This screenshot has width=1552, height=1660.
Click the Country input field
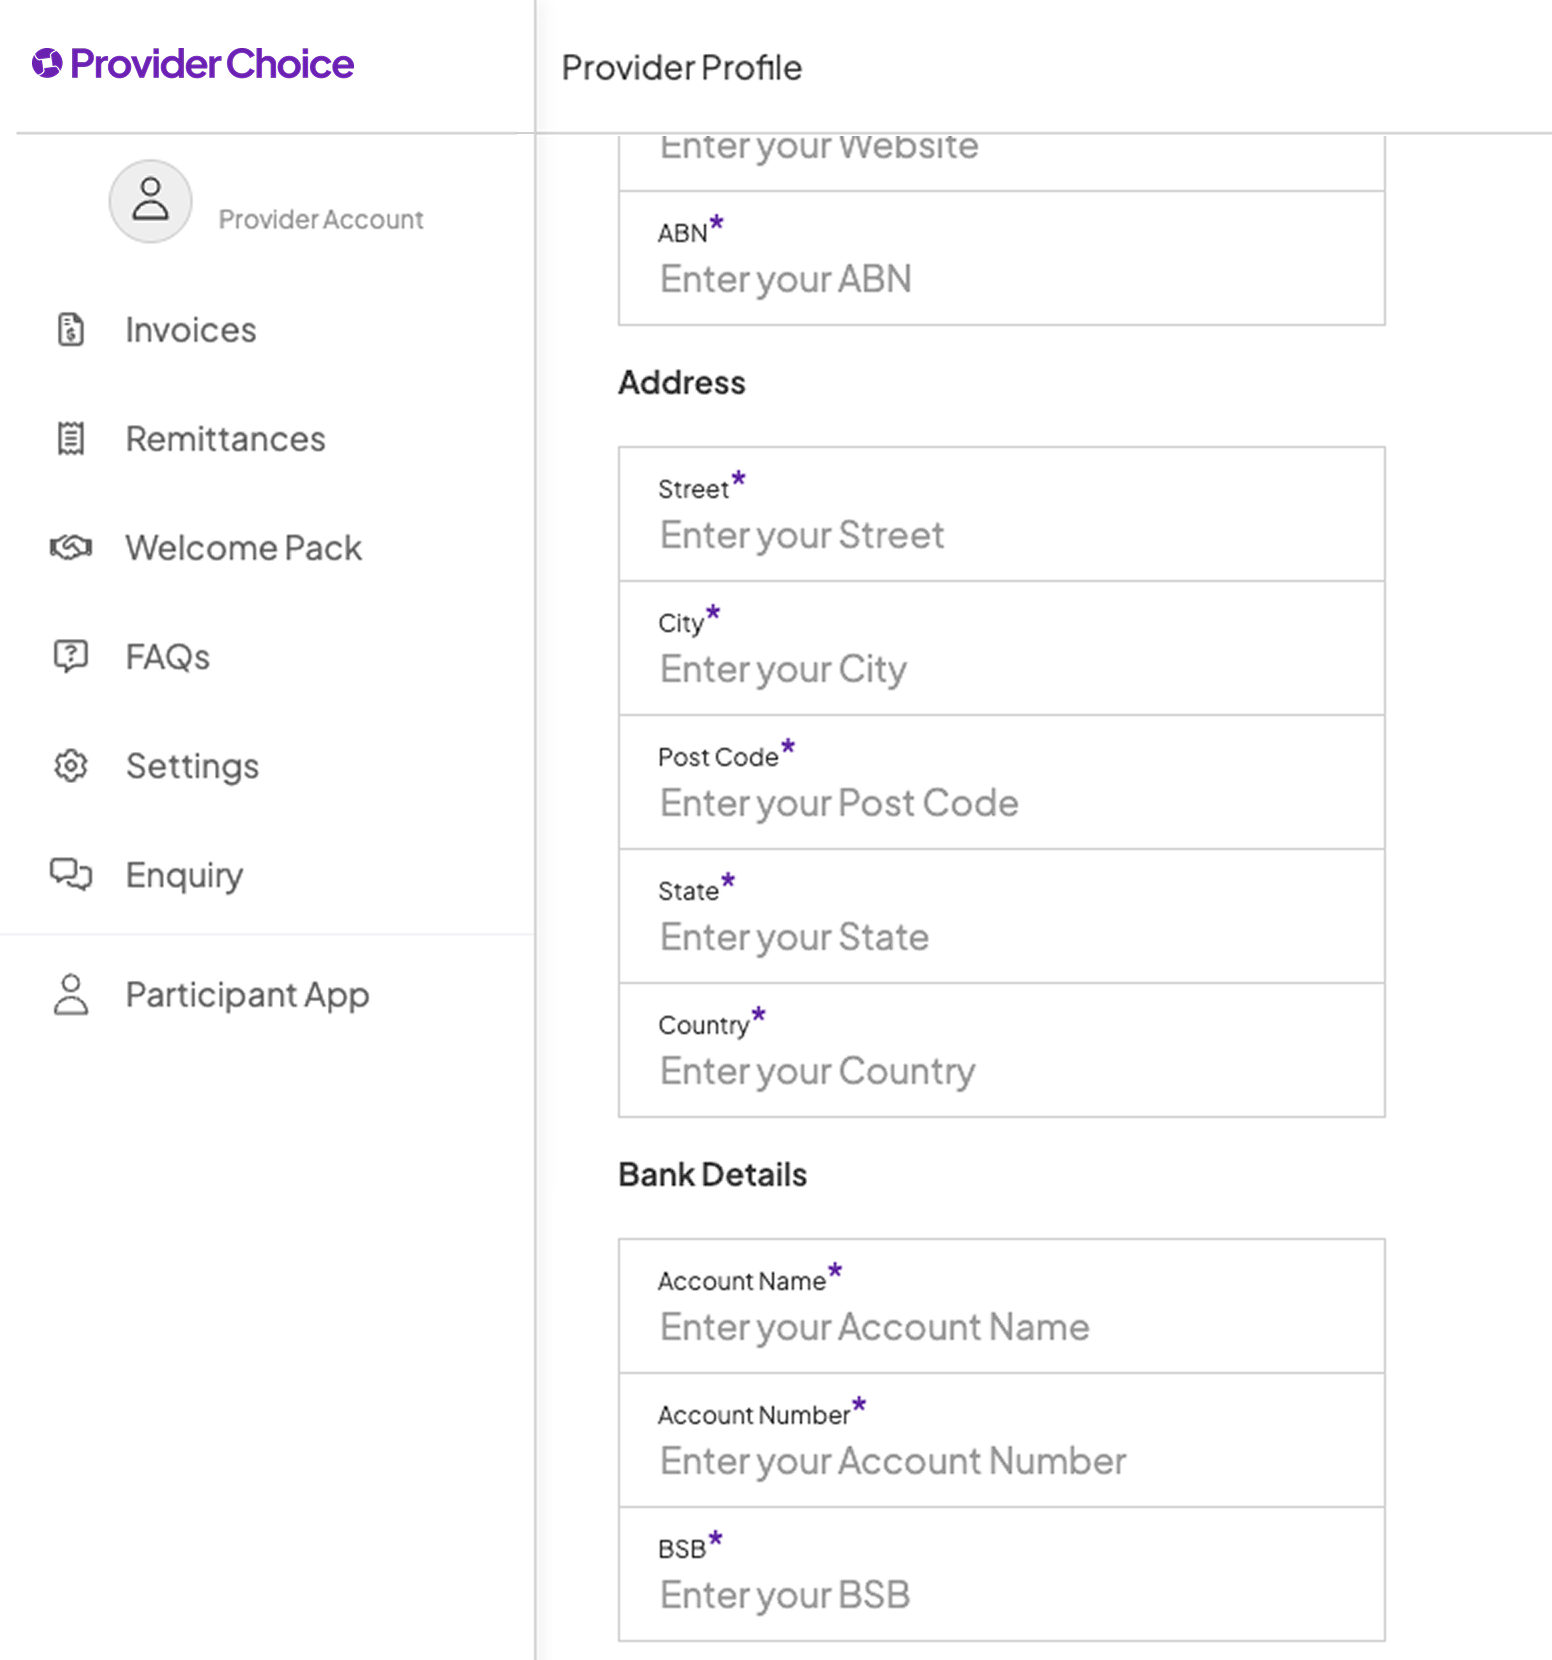(x=1000, y=1071)
